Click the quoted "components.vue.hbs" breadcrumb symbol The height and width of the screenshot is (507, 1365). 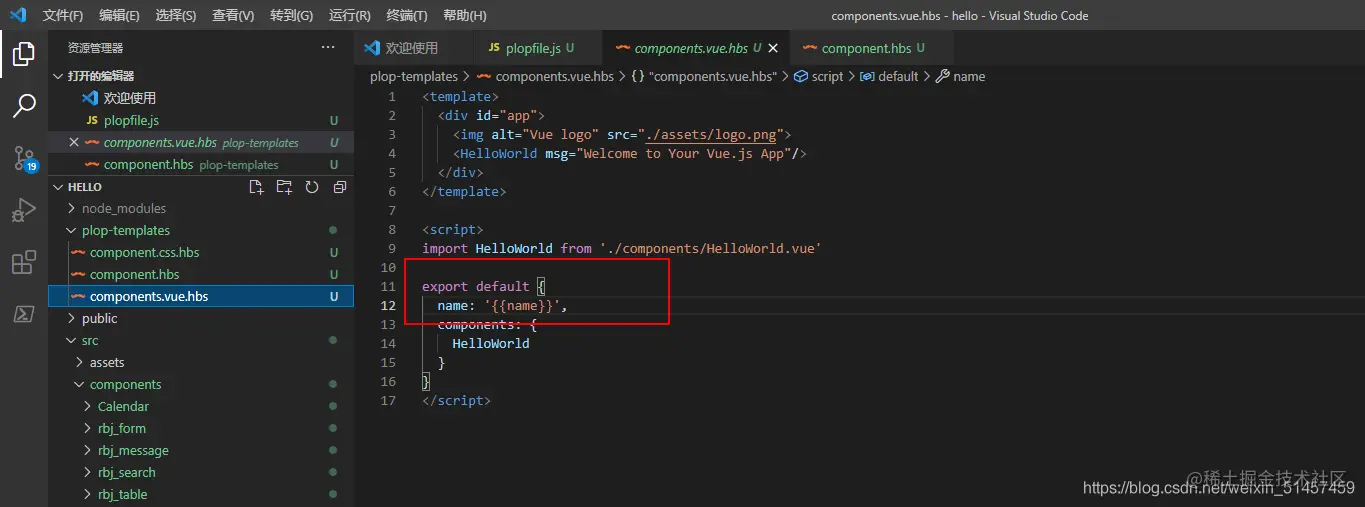click(704, 76)
